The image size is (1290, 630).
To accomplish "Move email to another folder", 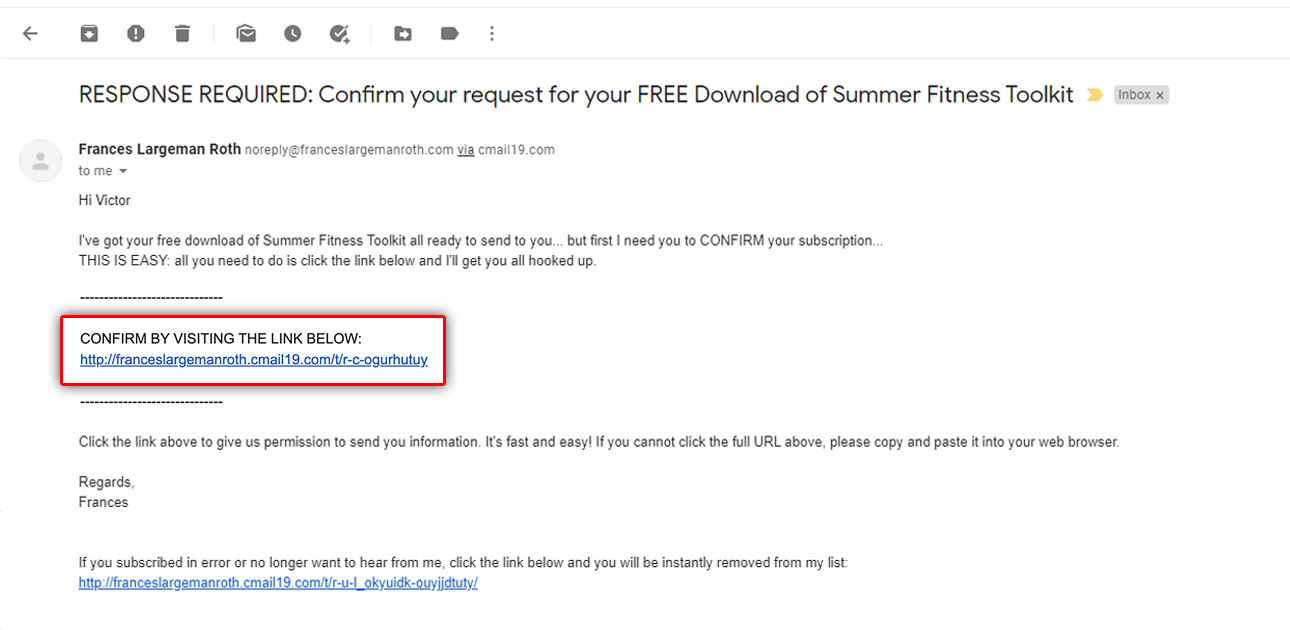I will (403, 34).
